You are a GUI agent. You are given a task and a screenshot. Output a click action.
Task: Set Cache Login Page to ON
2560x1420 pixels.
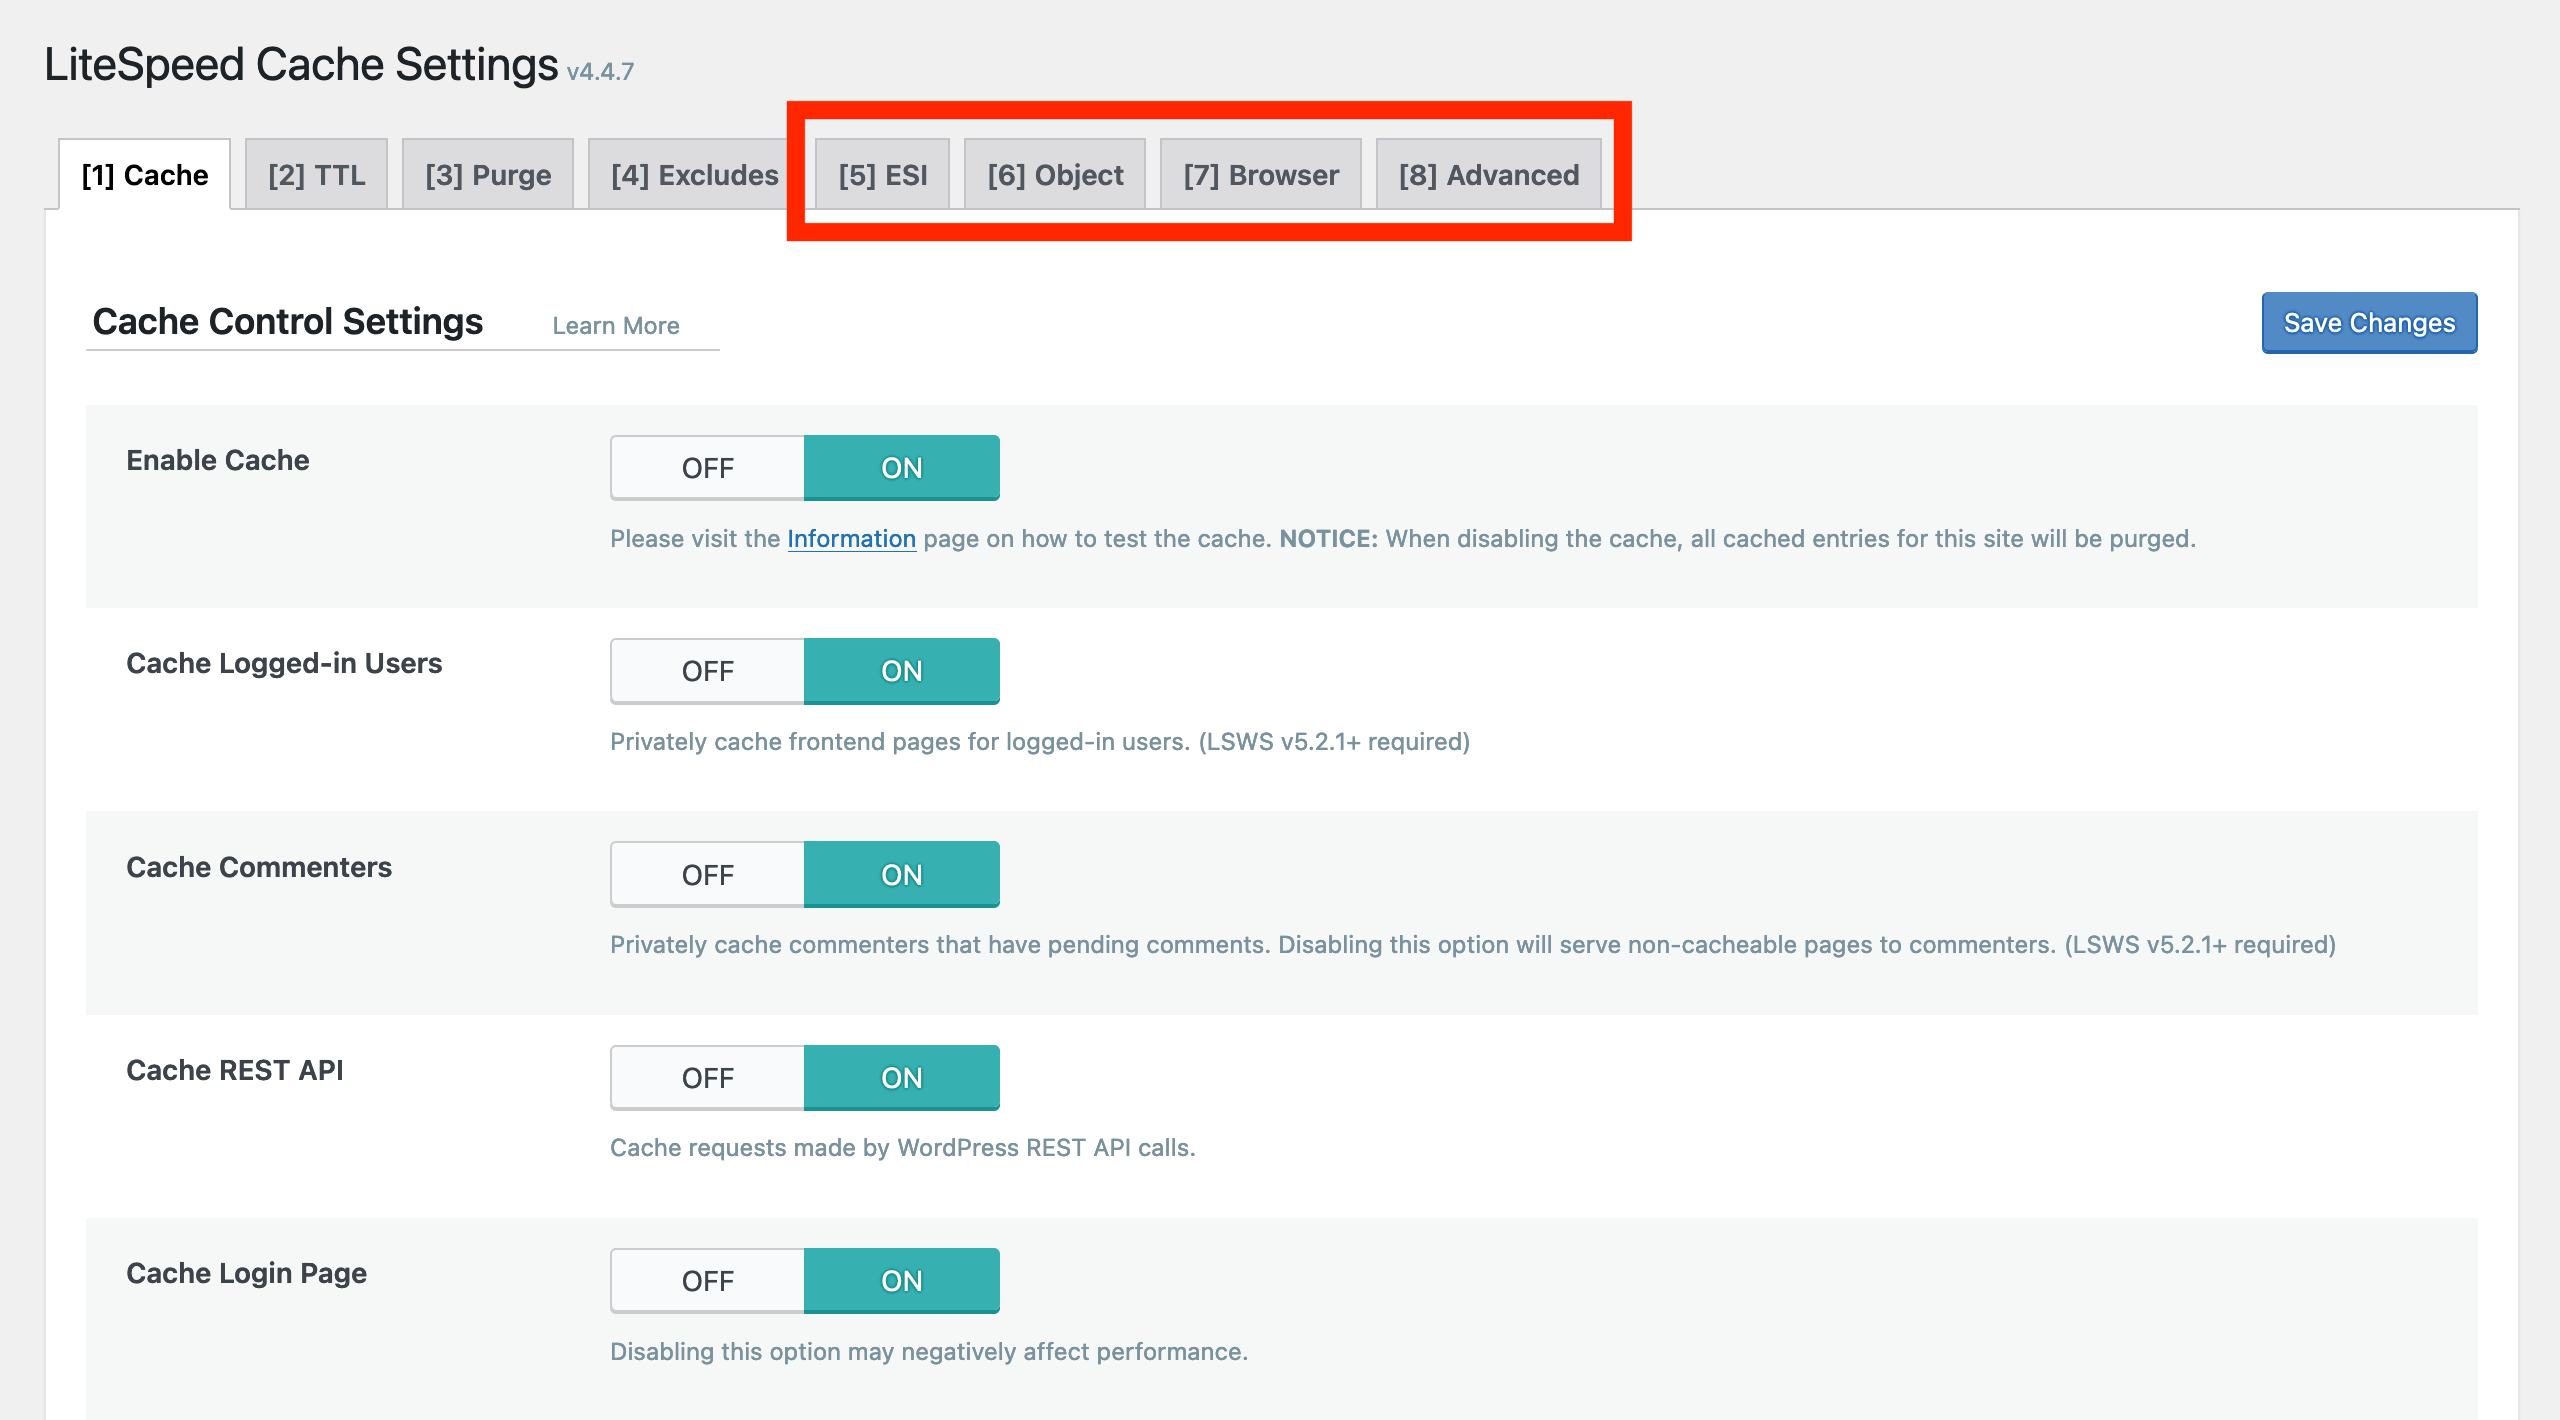click(x=902, y=1281)
